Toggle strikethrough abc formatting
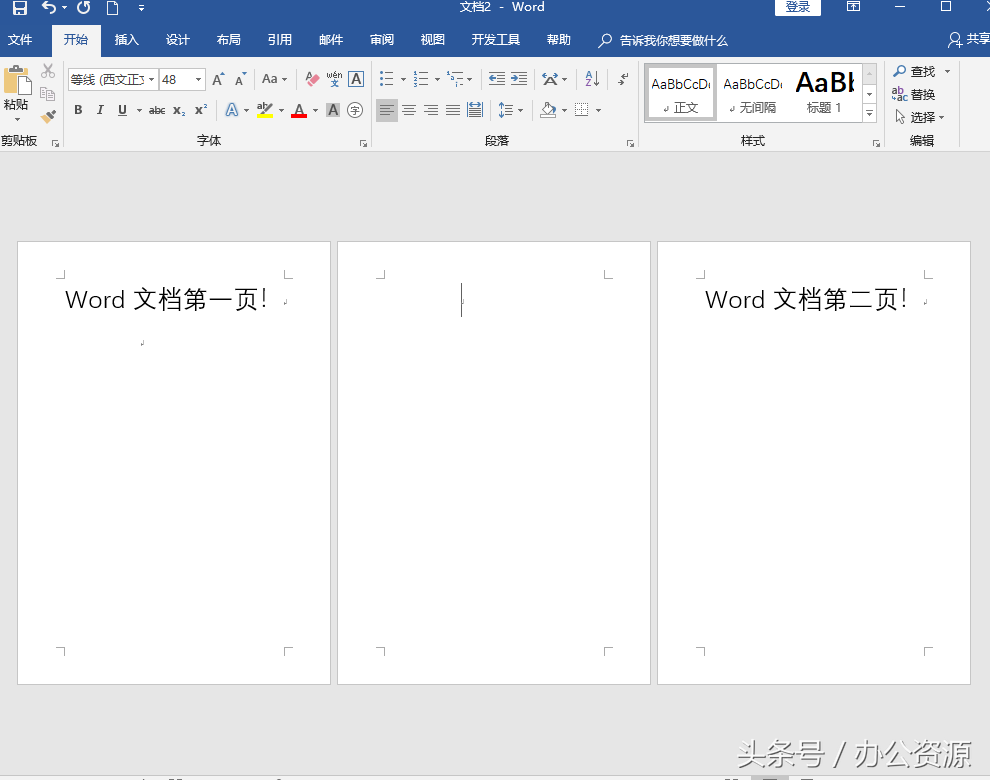The image size is (990, 780). tap(157, 111)
